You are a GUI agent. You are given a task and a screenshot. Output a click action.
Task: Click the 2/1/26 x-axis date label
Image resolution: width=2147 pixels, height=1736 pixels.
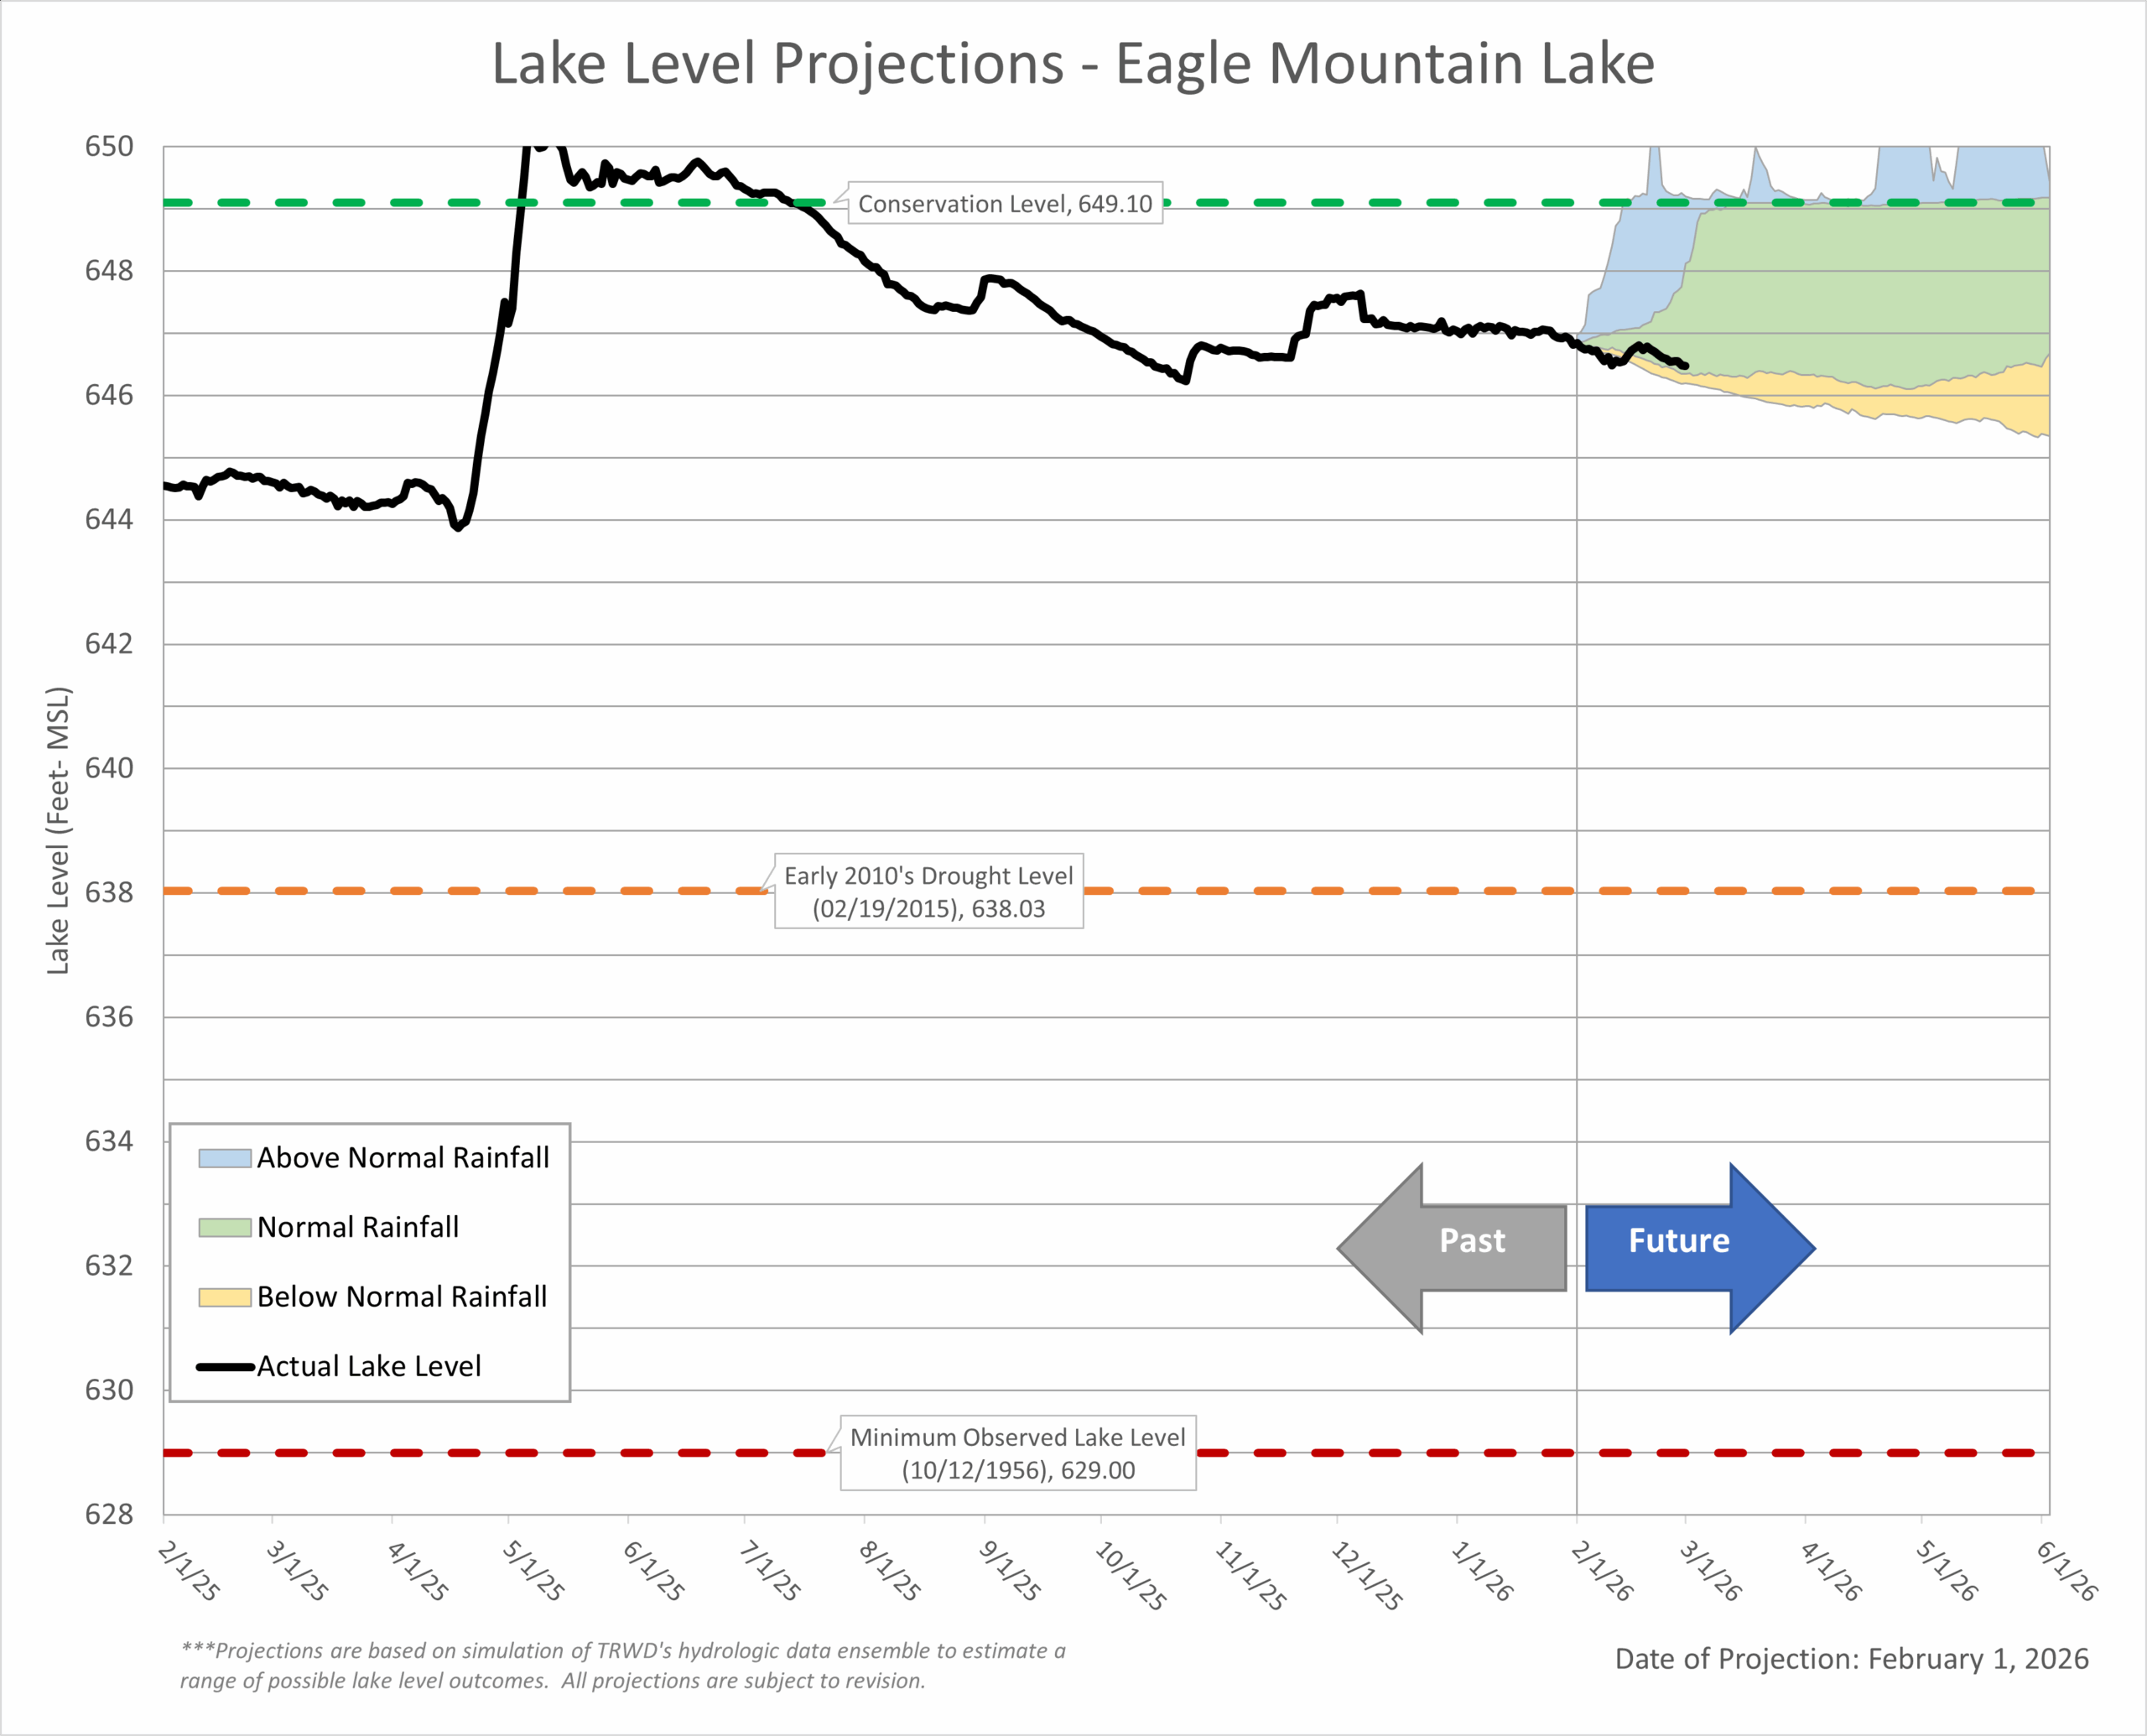[x=1602, y=1571]
